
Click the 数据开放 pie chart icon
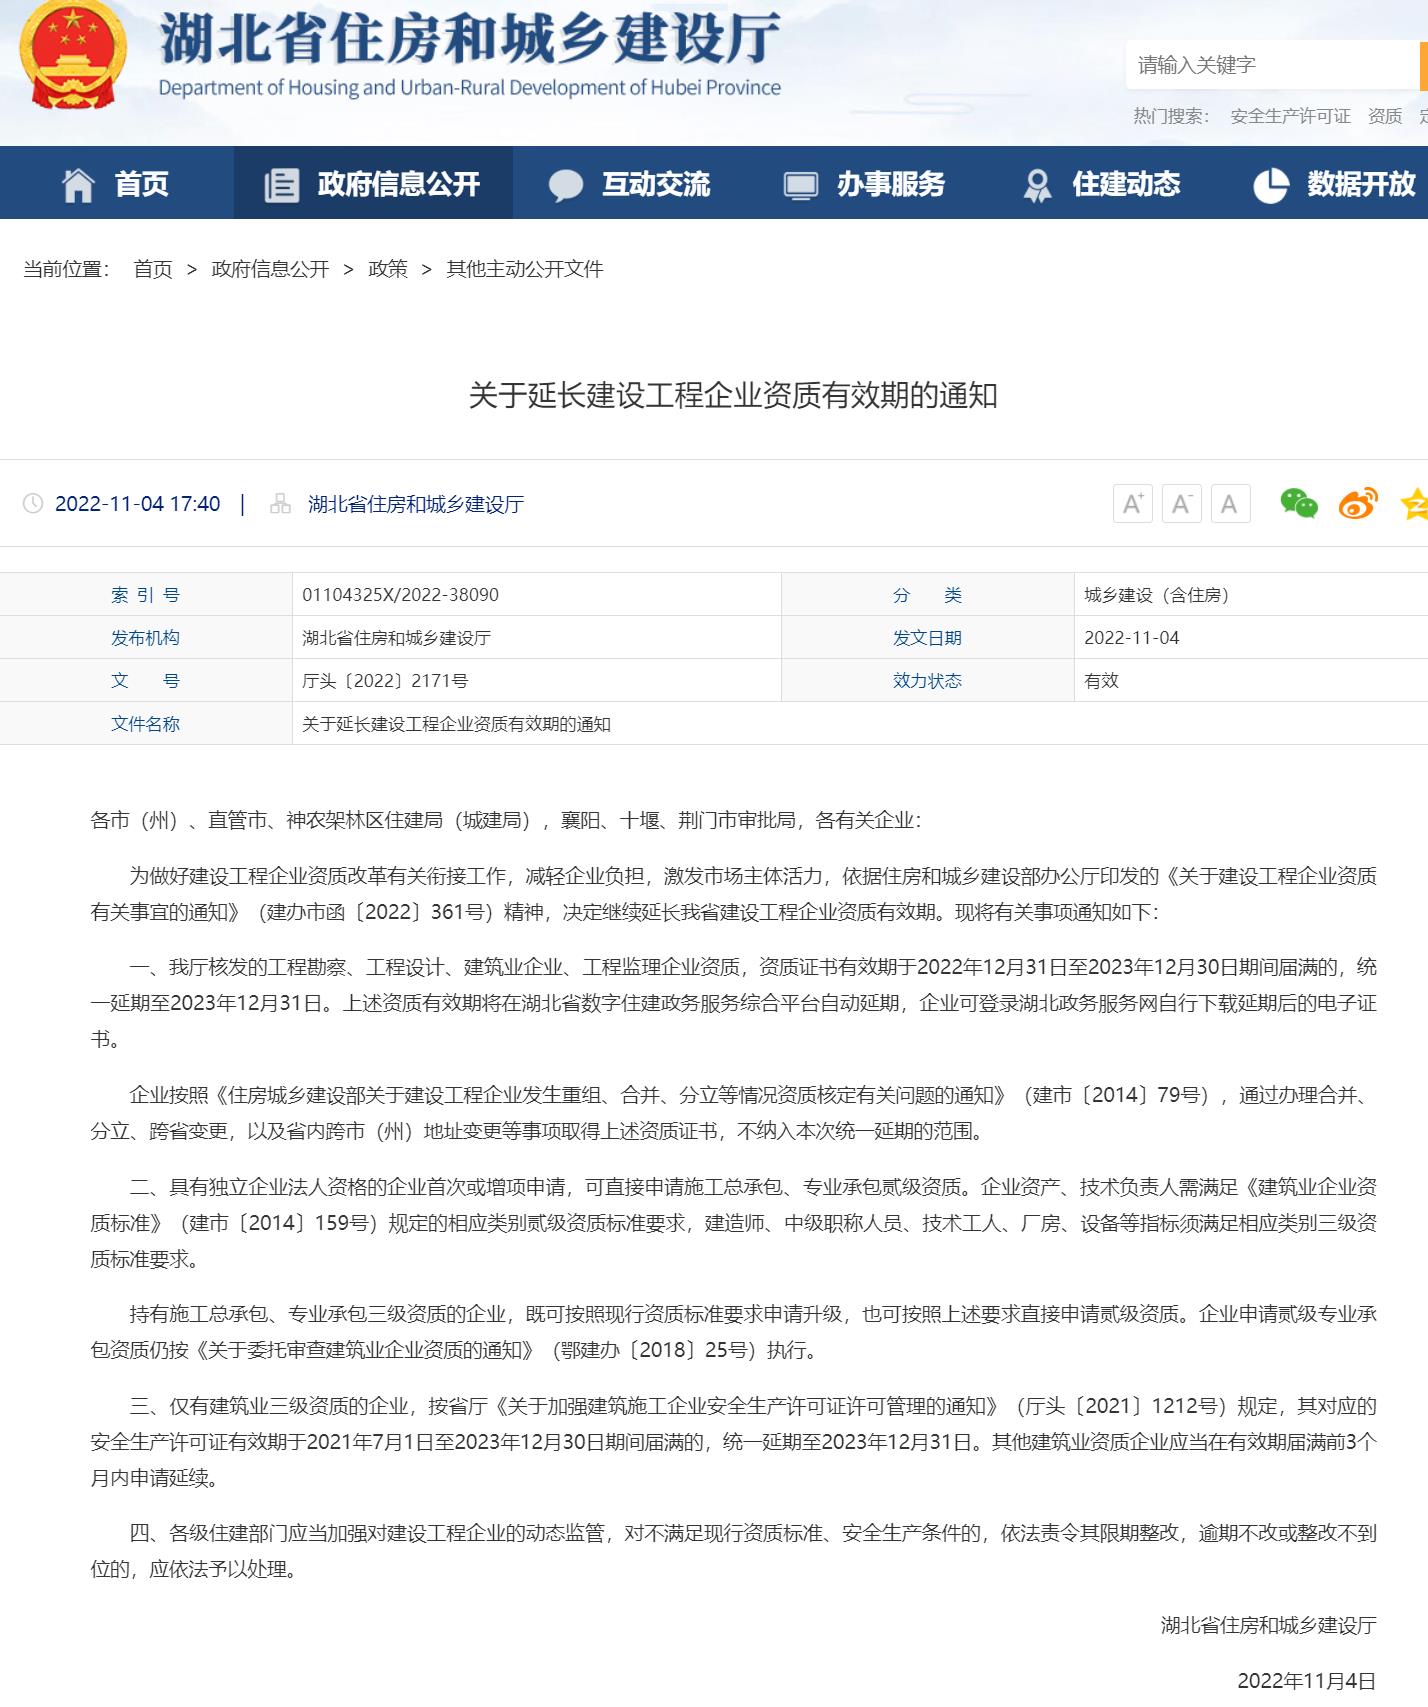point(1270,185)
